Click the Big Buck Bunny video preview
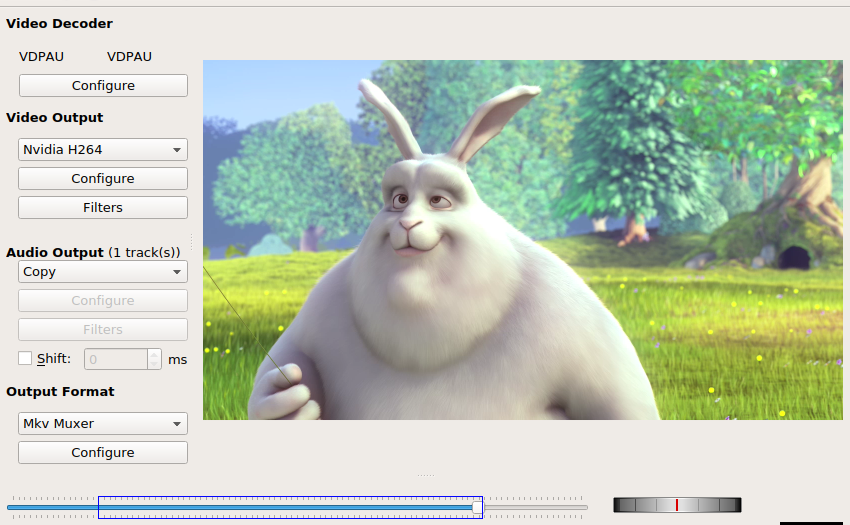Screen dimensions: 850x525 (523, 240)
